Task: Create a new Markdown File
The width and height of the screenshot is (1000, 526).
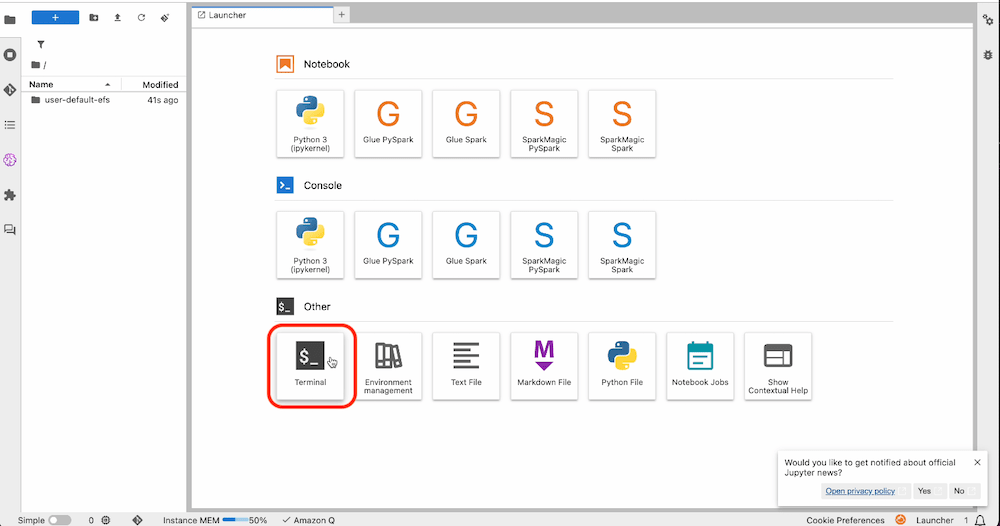Action: coord(544,366)
